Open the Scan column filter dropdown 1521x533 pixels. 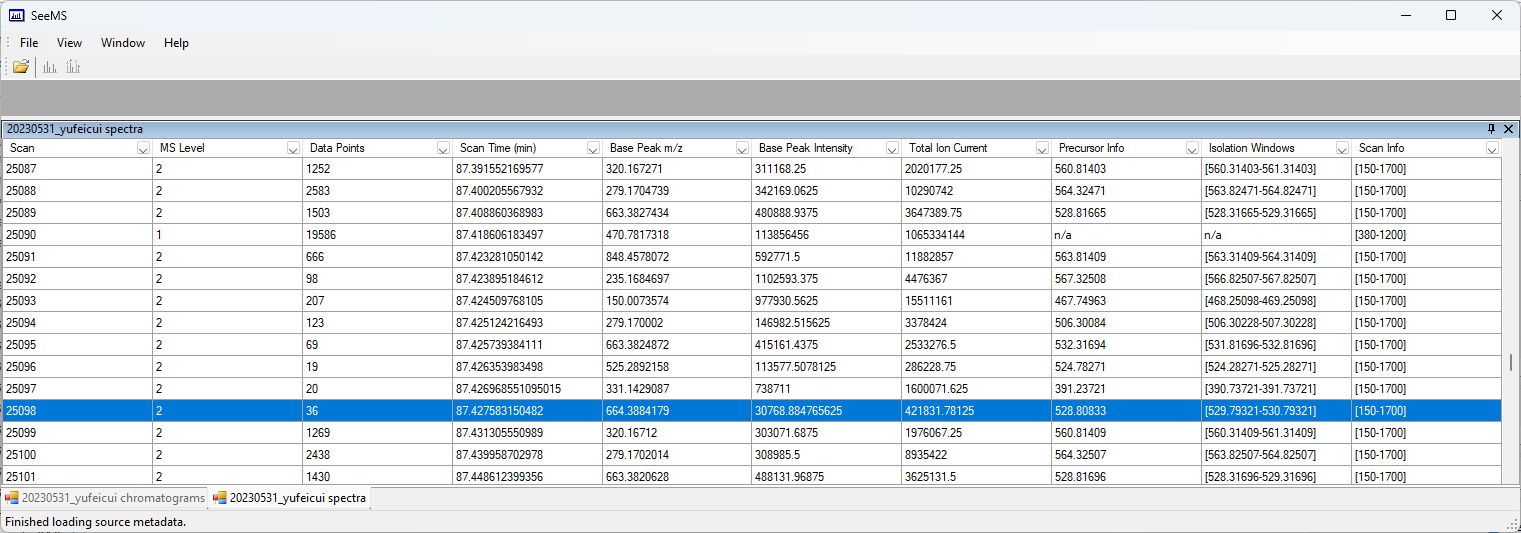coord(142,148)
